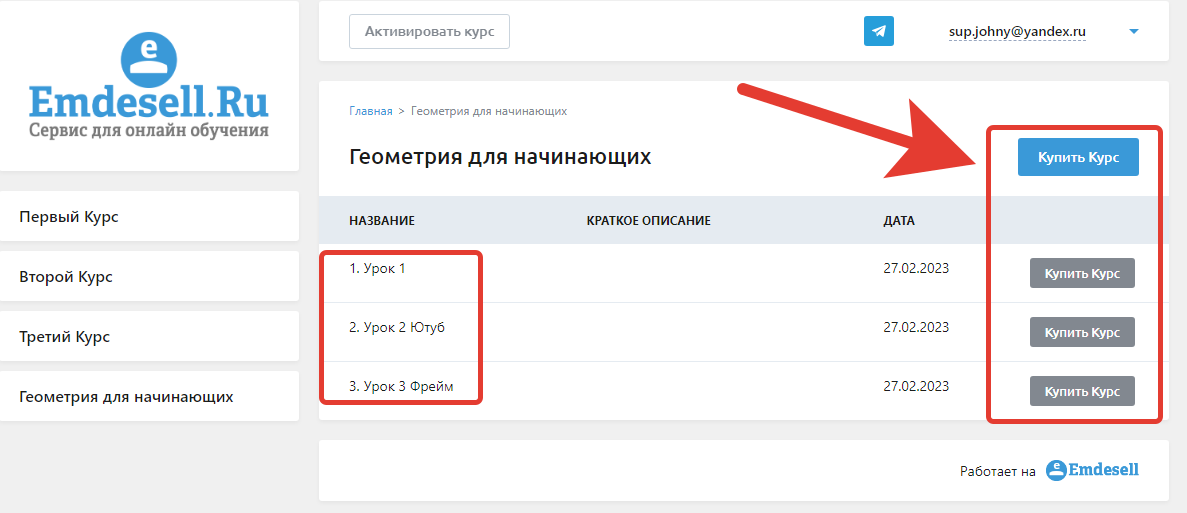Buy course in the Урок 1 row
The height and width of the screenshot is (513, 1187).
point(1082,273)
